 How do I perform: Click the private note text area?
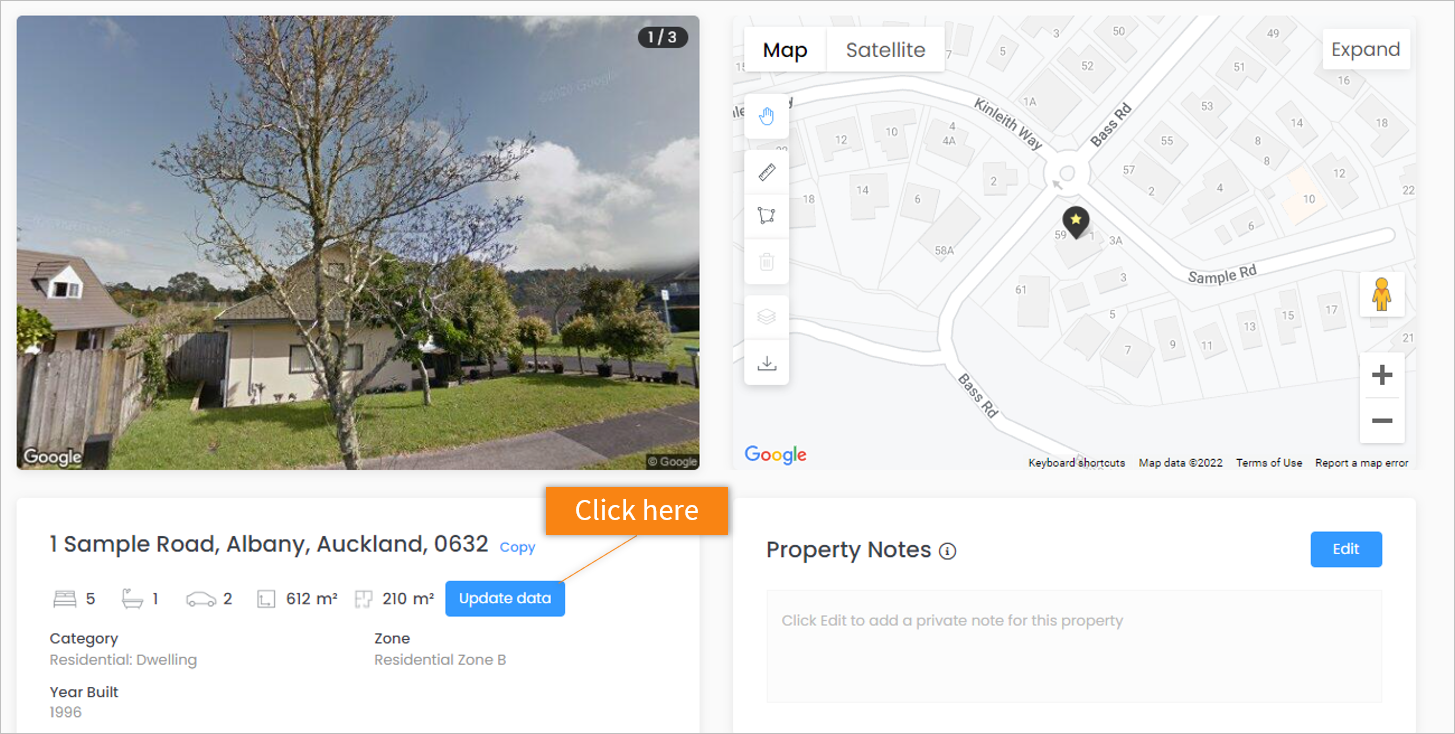tap(1074, 646)
